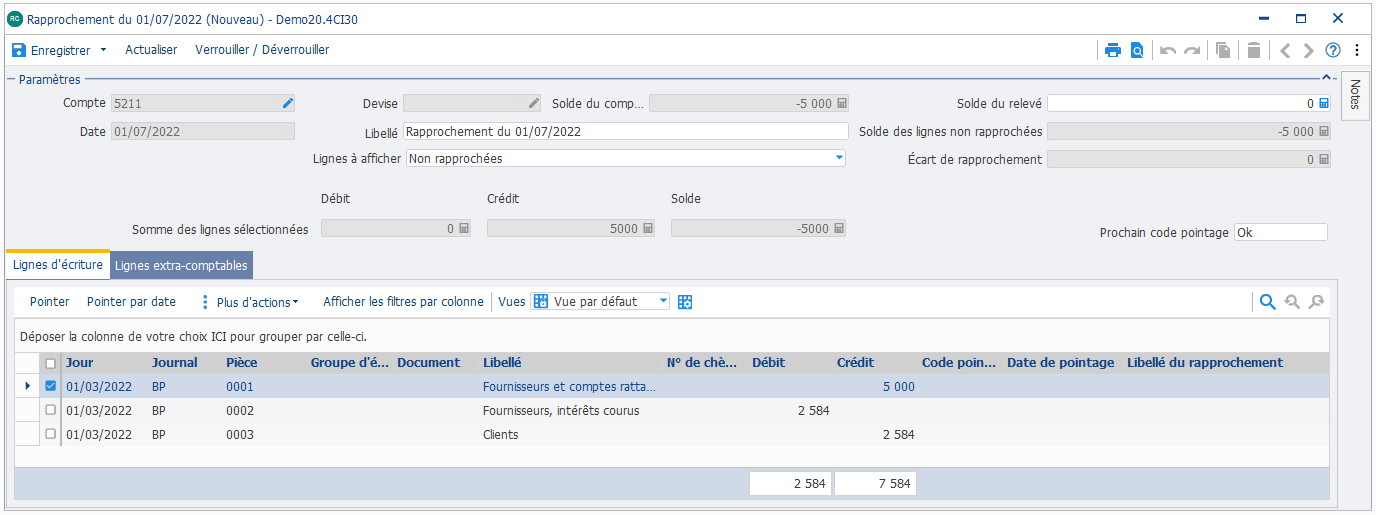Image resolution: width=1376 pixels, height=515 pixels.
Task: Click the pencil icon in the Devise field
Action: tap(534, 103)
